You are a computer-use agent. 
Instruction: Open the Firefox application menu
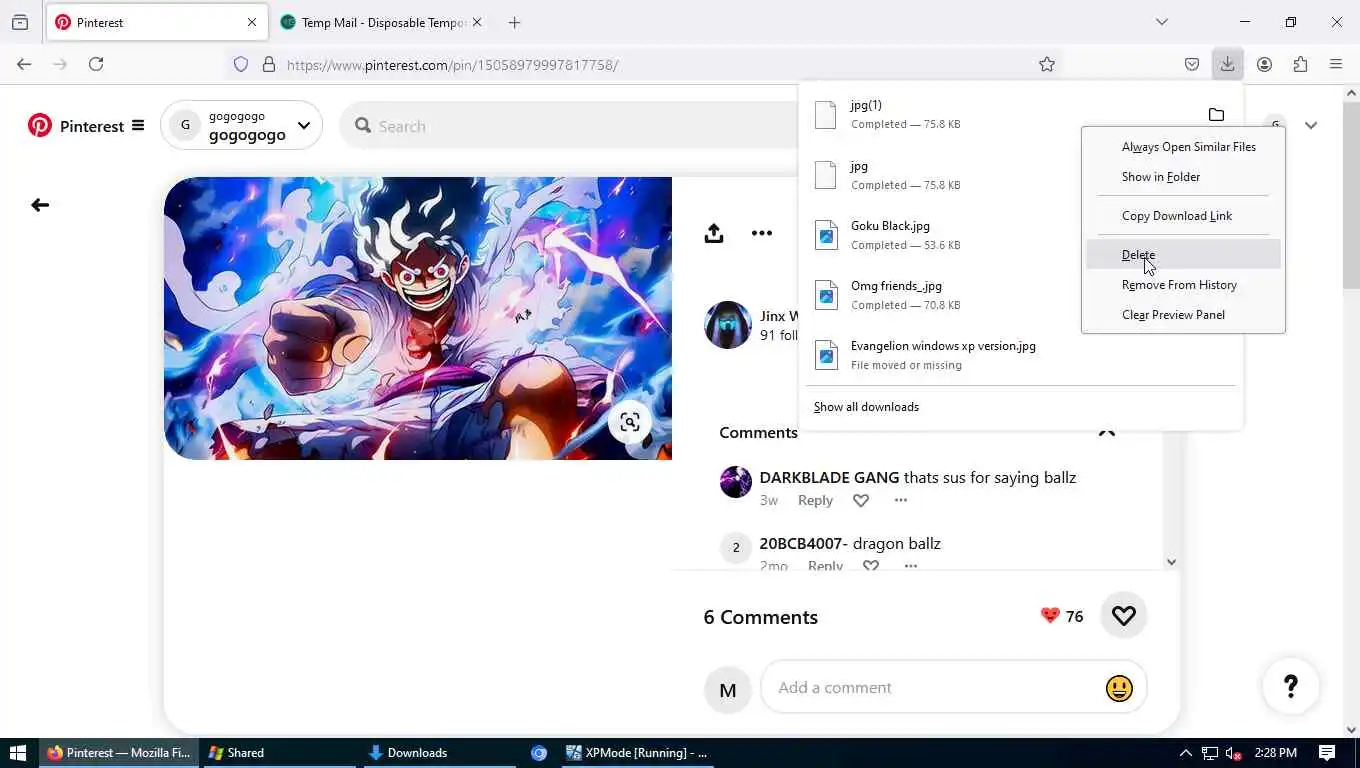pos(1336,64)
